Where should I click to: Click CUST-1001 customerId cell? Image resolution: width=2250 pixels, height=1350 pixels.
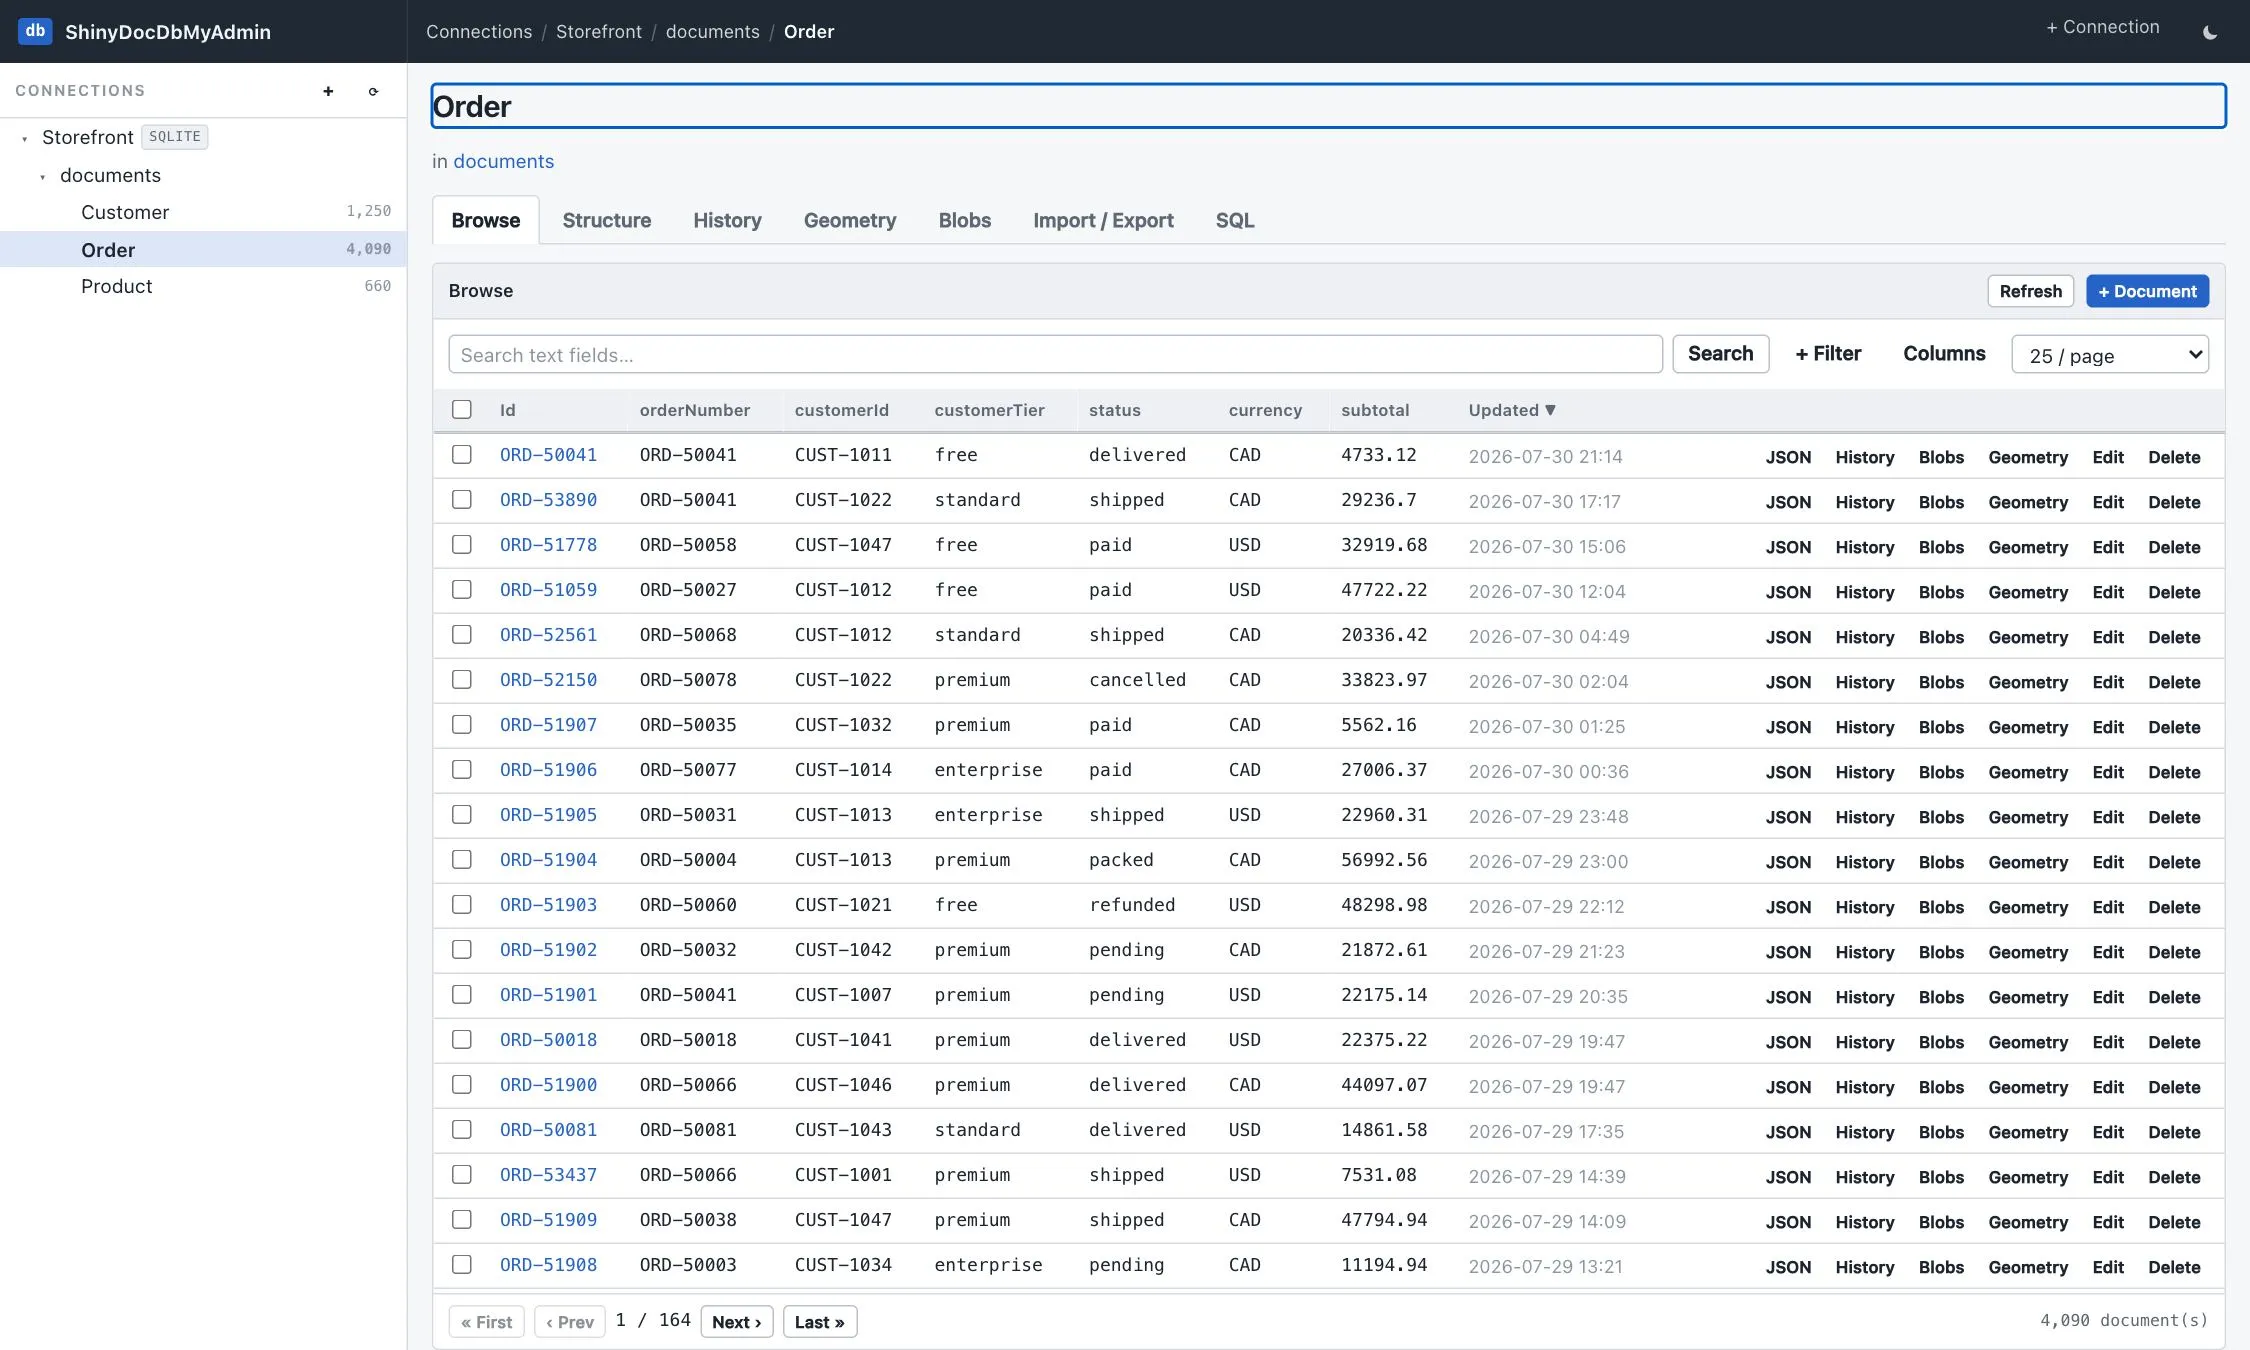843,1175
